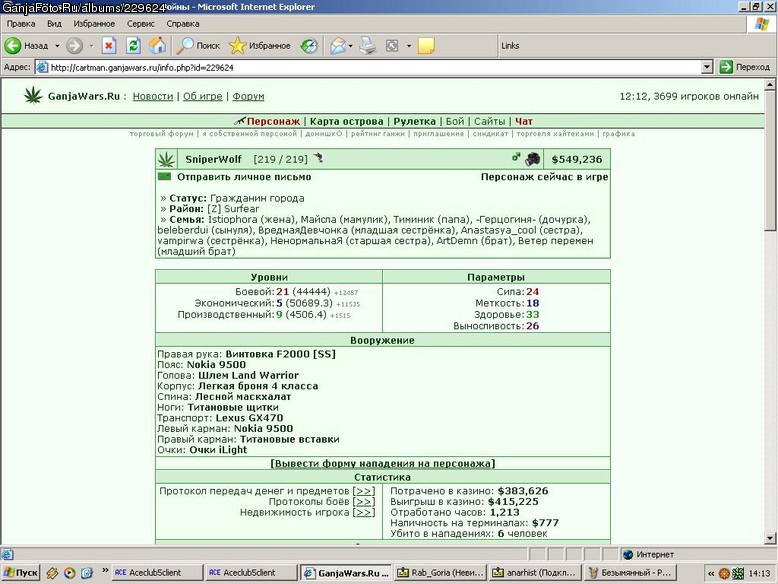Screen dimensions: 778x584
Task: Switch to Rab_Goria taskbar window
Action: 440,573
